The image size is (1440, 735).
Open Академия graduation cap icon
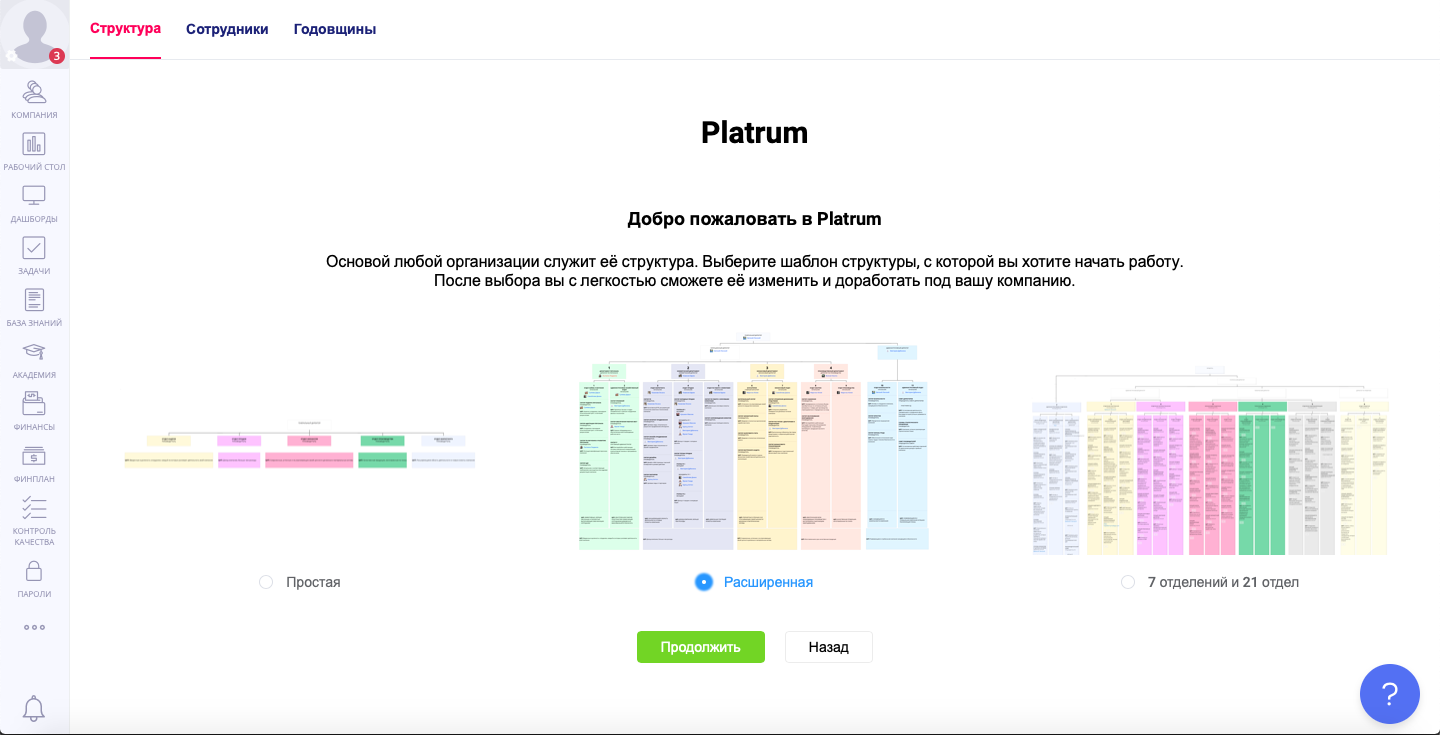(x=34, y=352)
